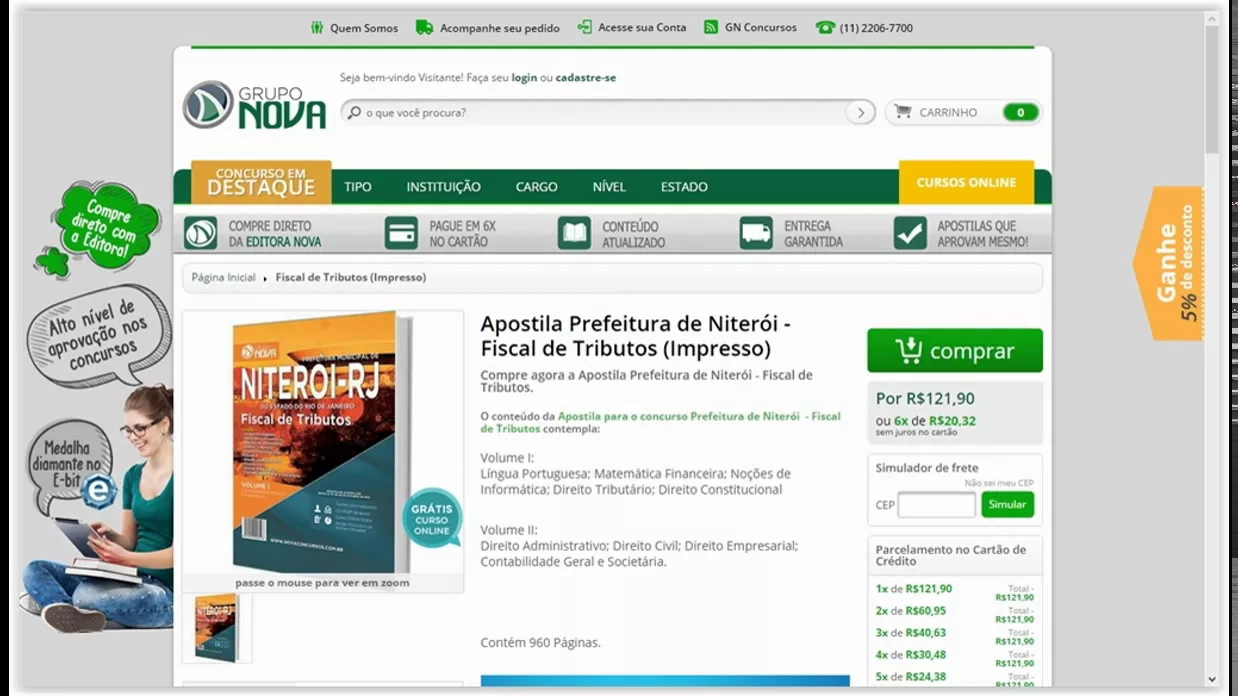The height and width of the screenshot is (696, 1238).
Task: Click the open book icon for Conteúdo Atualizado
Action: point(575,233)
